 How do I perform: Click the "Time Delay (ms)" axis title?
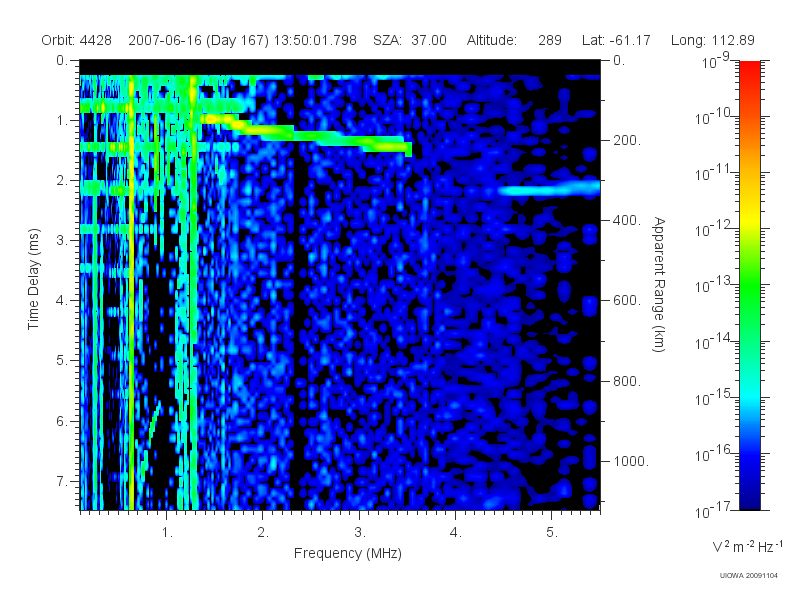click(33, 279)
